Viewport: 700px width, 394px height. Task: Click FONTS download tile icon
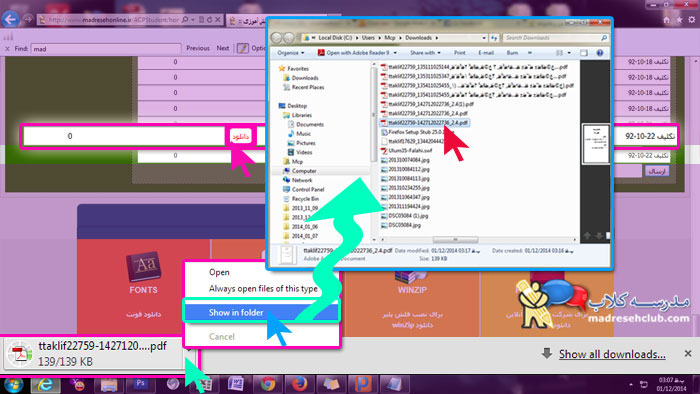[143, 266]
